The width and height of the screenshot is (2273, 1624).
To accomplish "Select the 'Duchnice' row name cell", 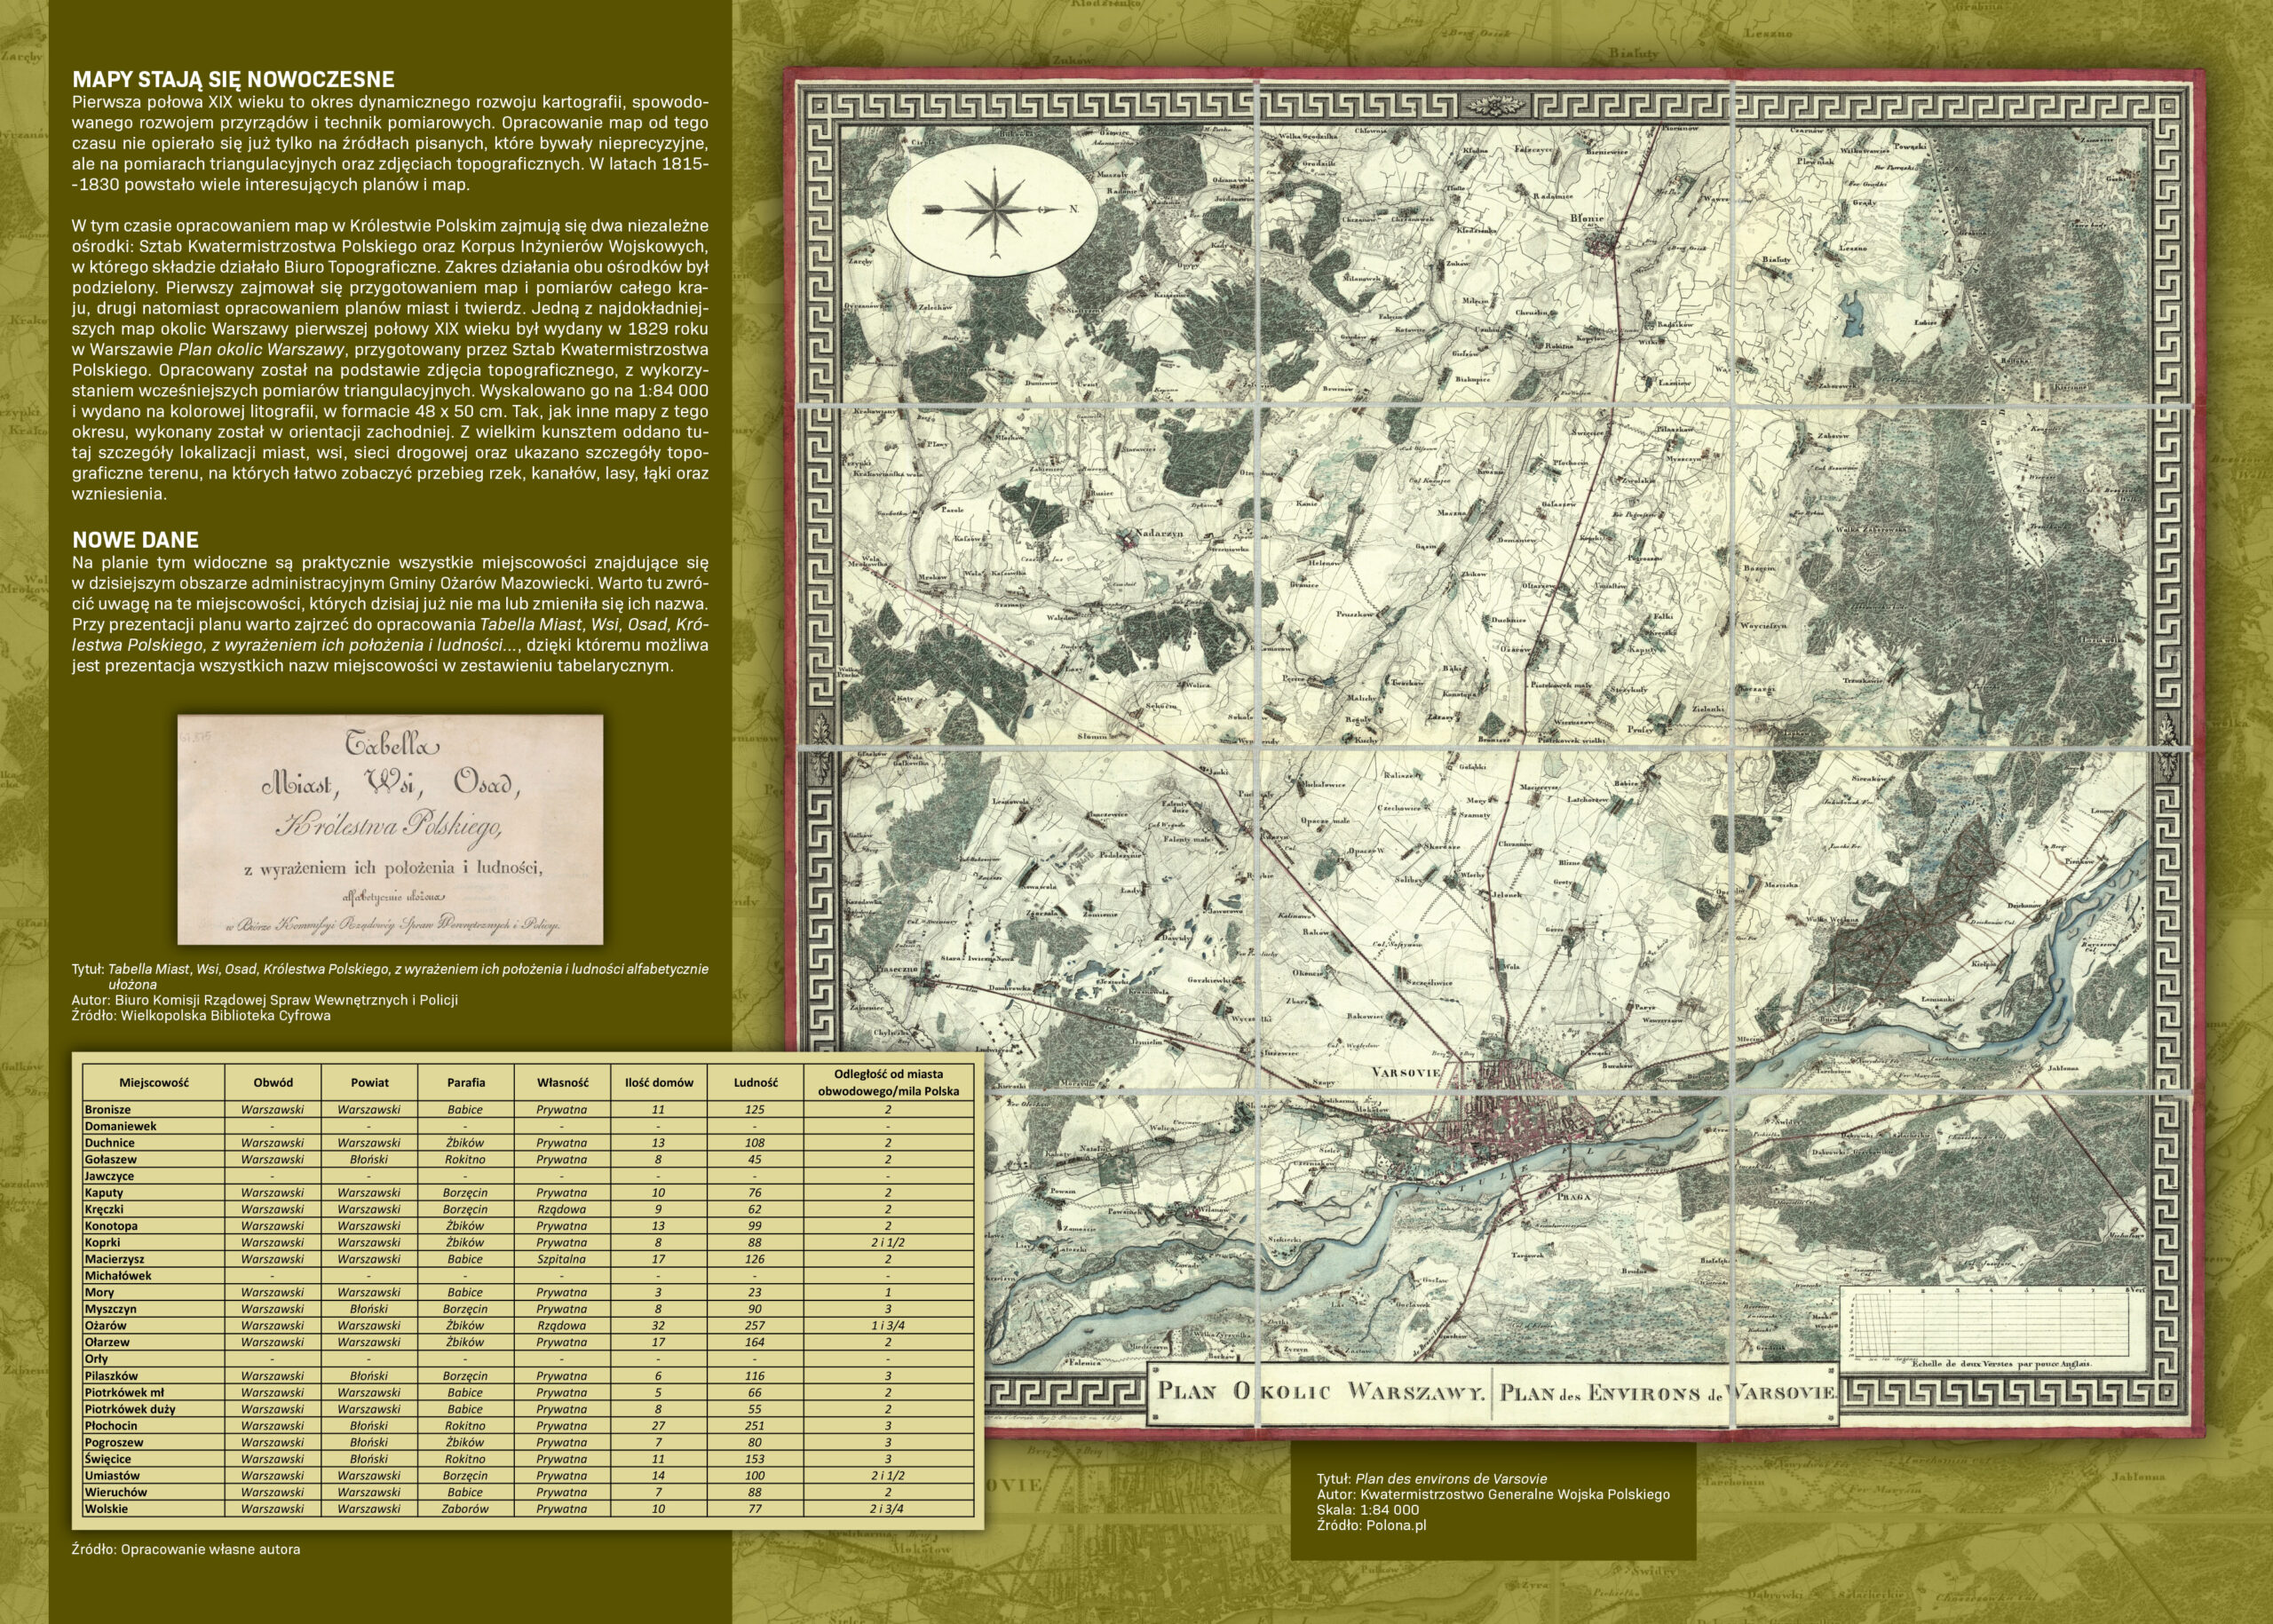I will pos(154,1142).
